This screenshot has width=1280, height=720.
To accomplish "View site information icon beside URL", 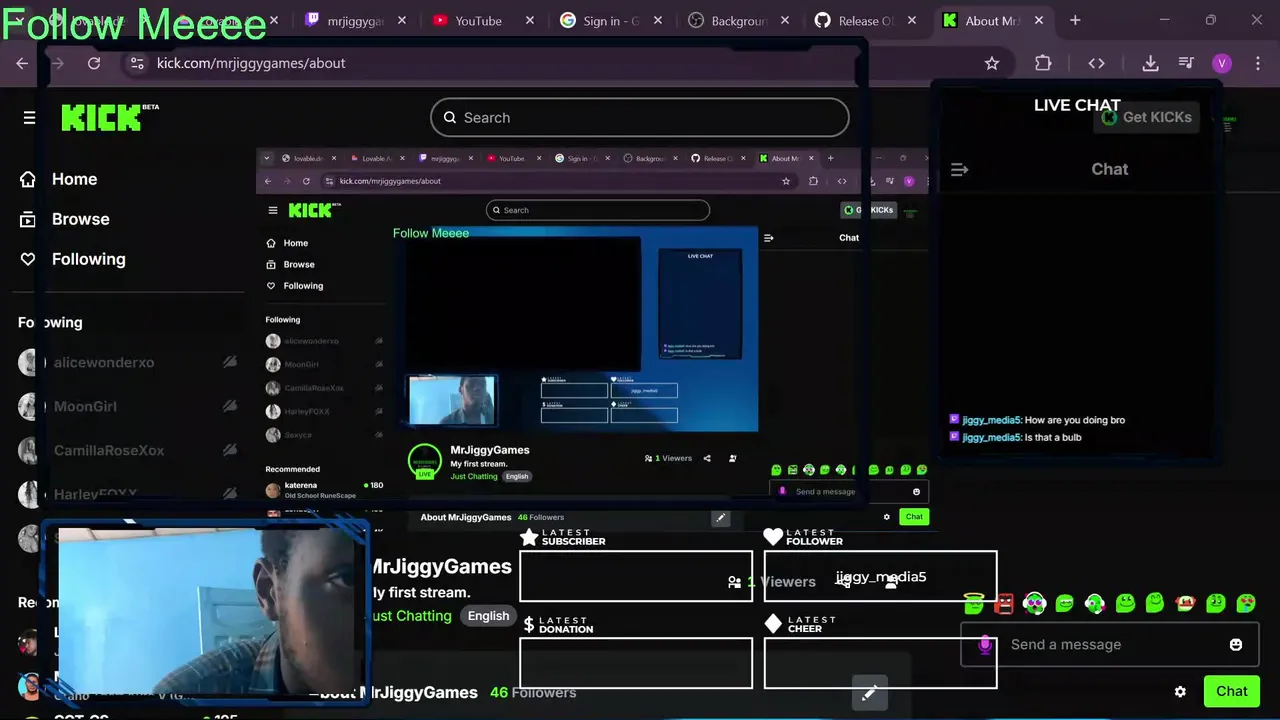I will (137, 63).
